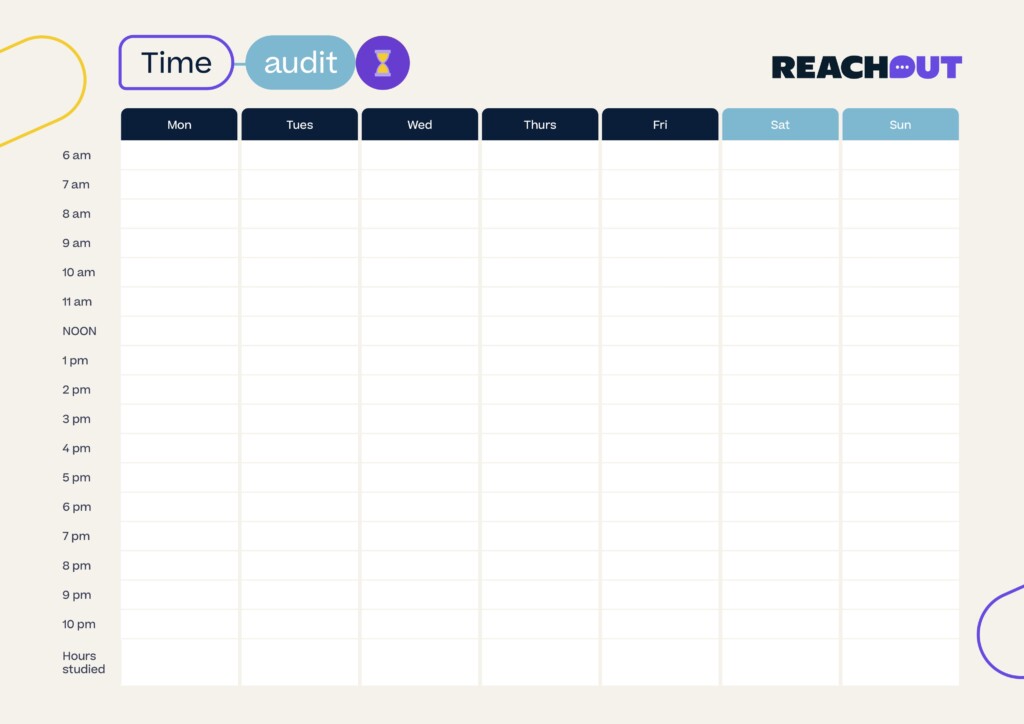The image size is (1024, 724).
Task: Click the hourglass icon beside audit
Action: 382,63
